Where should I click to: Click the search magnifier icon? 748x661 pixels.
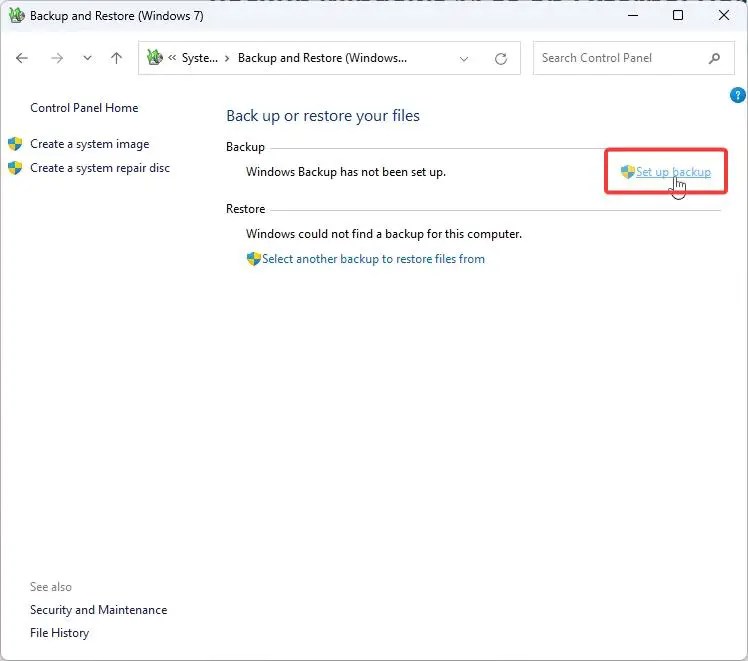tap(714, 58)
